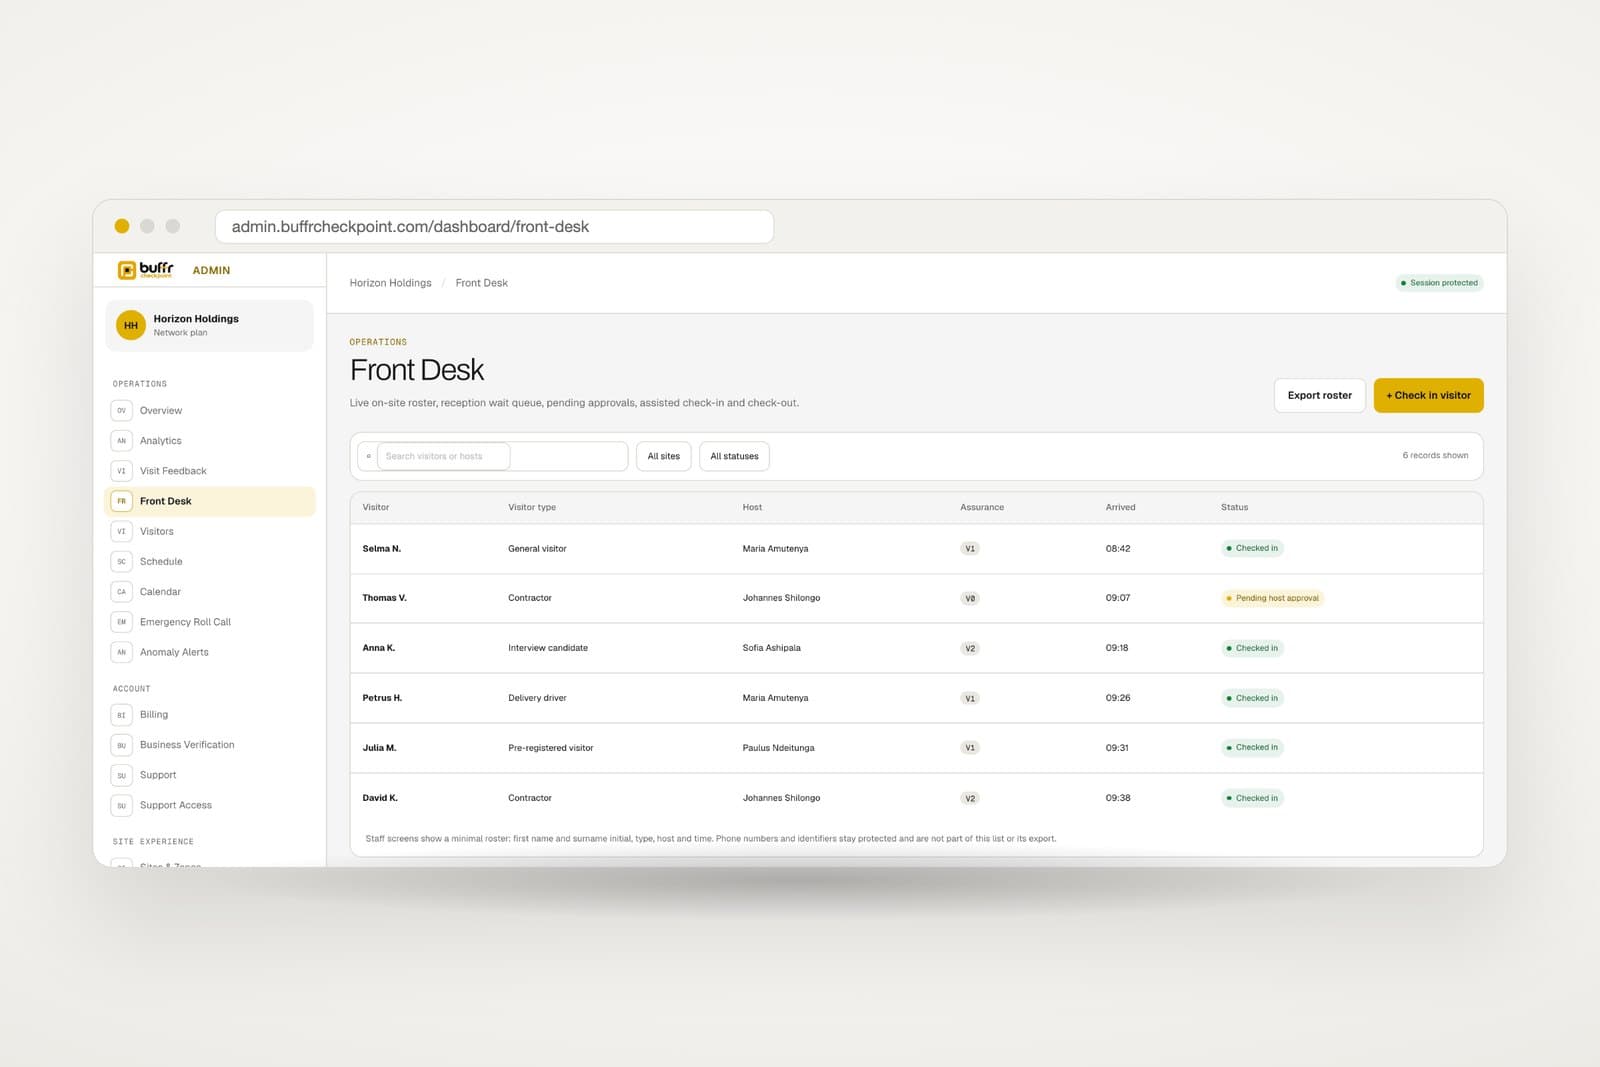Click host Paulus Ndeitunga
The width and height of the screenshot is (1600, 1067).
[x=779, y=748]
